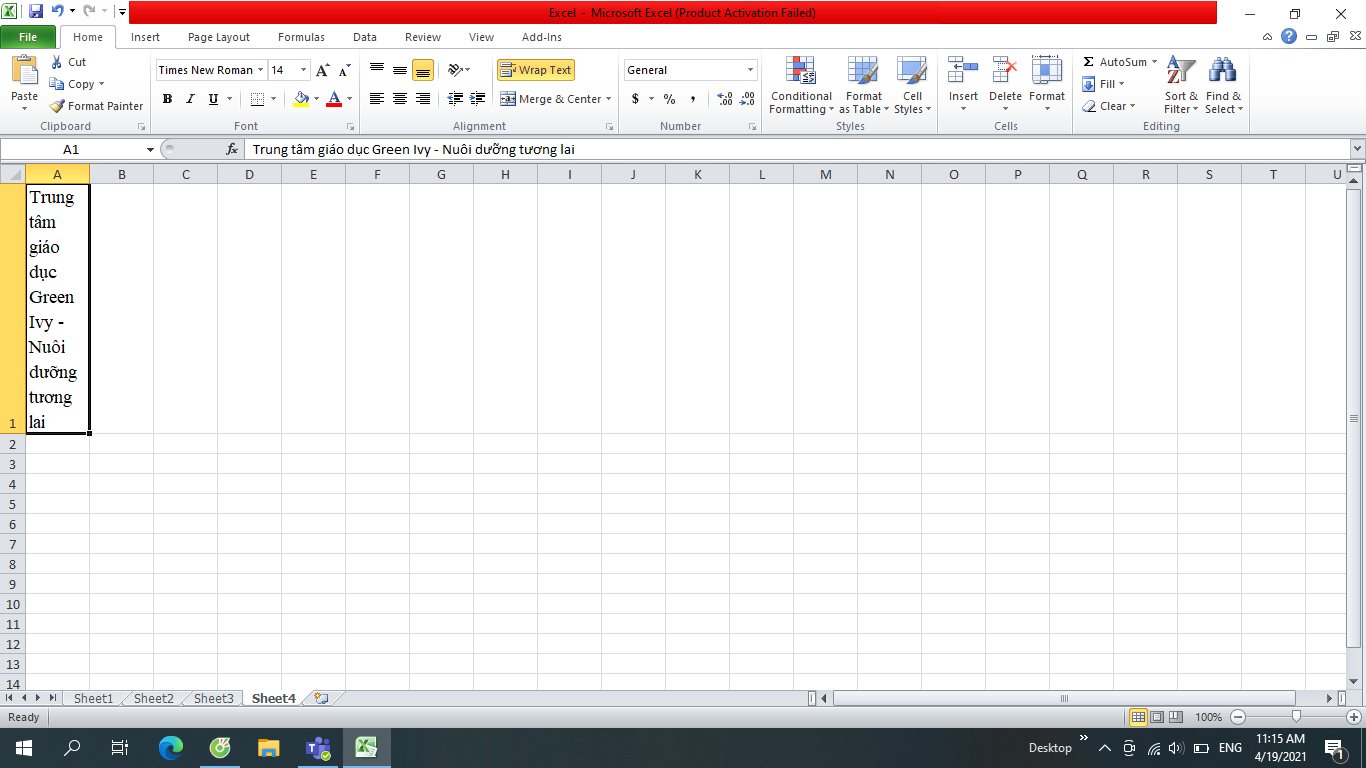Screen dimensions: 1366x768
Task: Increase indent icon
Action: coord(478,99)
